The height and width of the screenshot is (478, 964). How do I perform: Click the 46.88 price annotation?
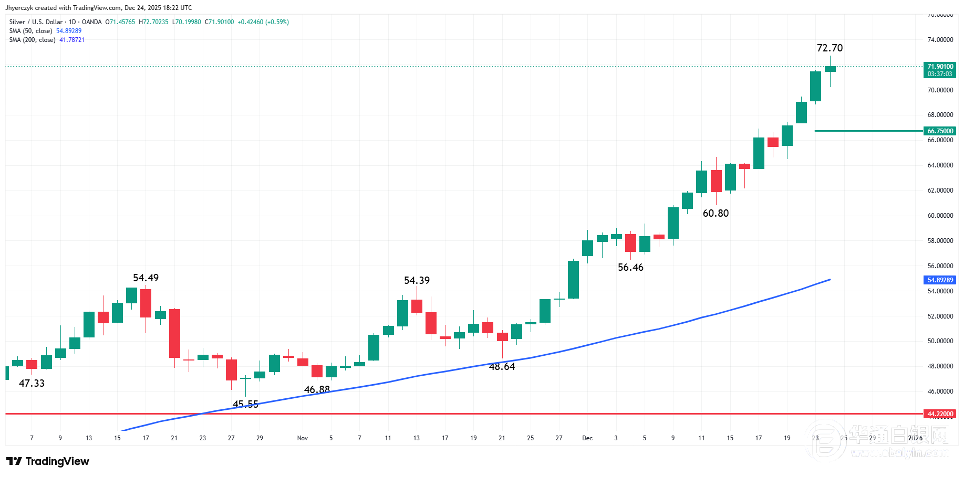317,389
